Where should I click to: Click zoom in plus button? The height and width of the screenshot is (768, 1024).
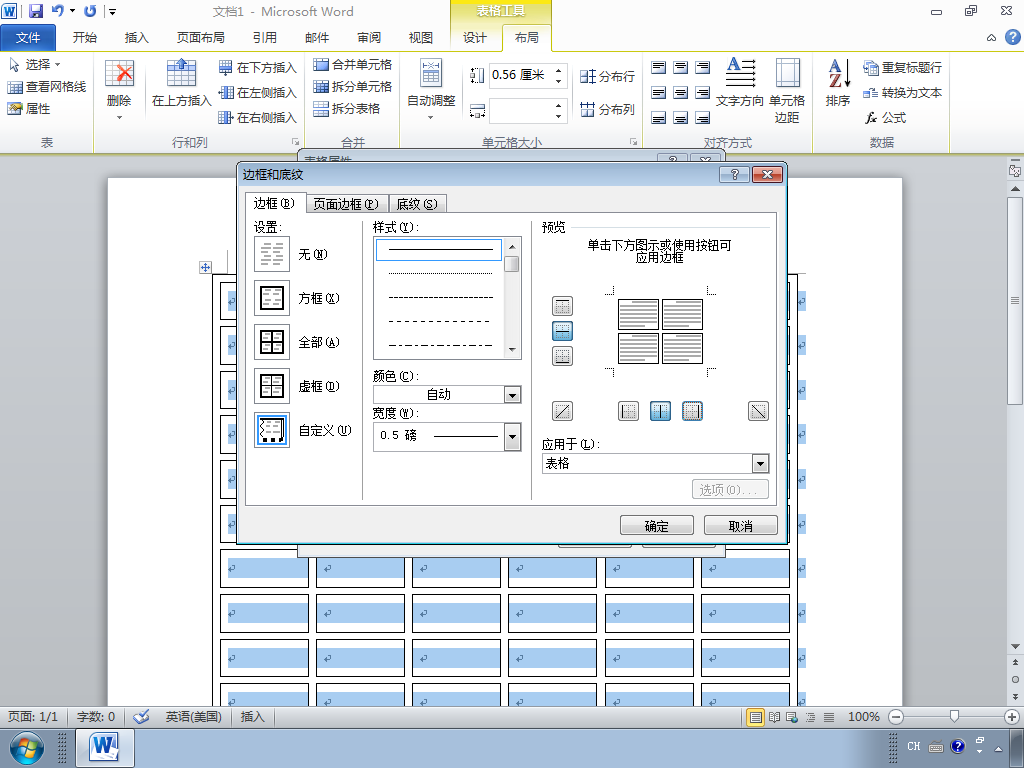[1012, 717]
